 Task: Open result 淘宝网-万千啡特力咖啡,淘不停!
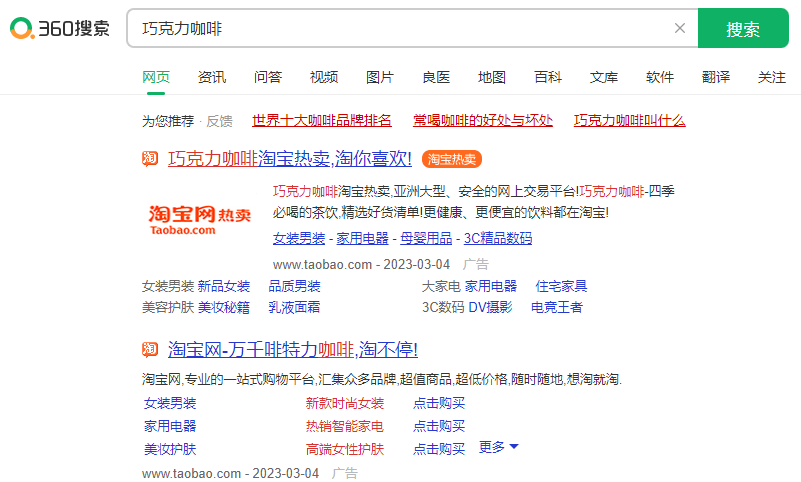click(293, 350)
